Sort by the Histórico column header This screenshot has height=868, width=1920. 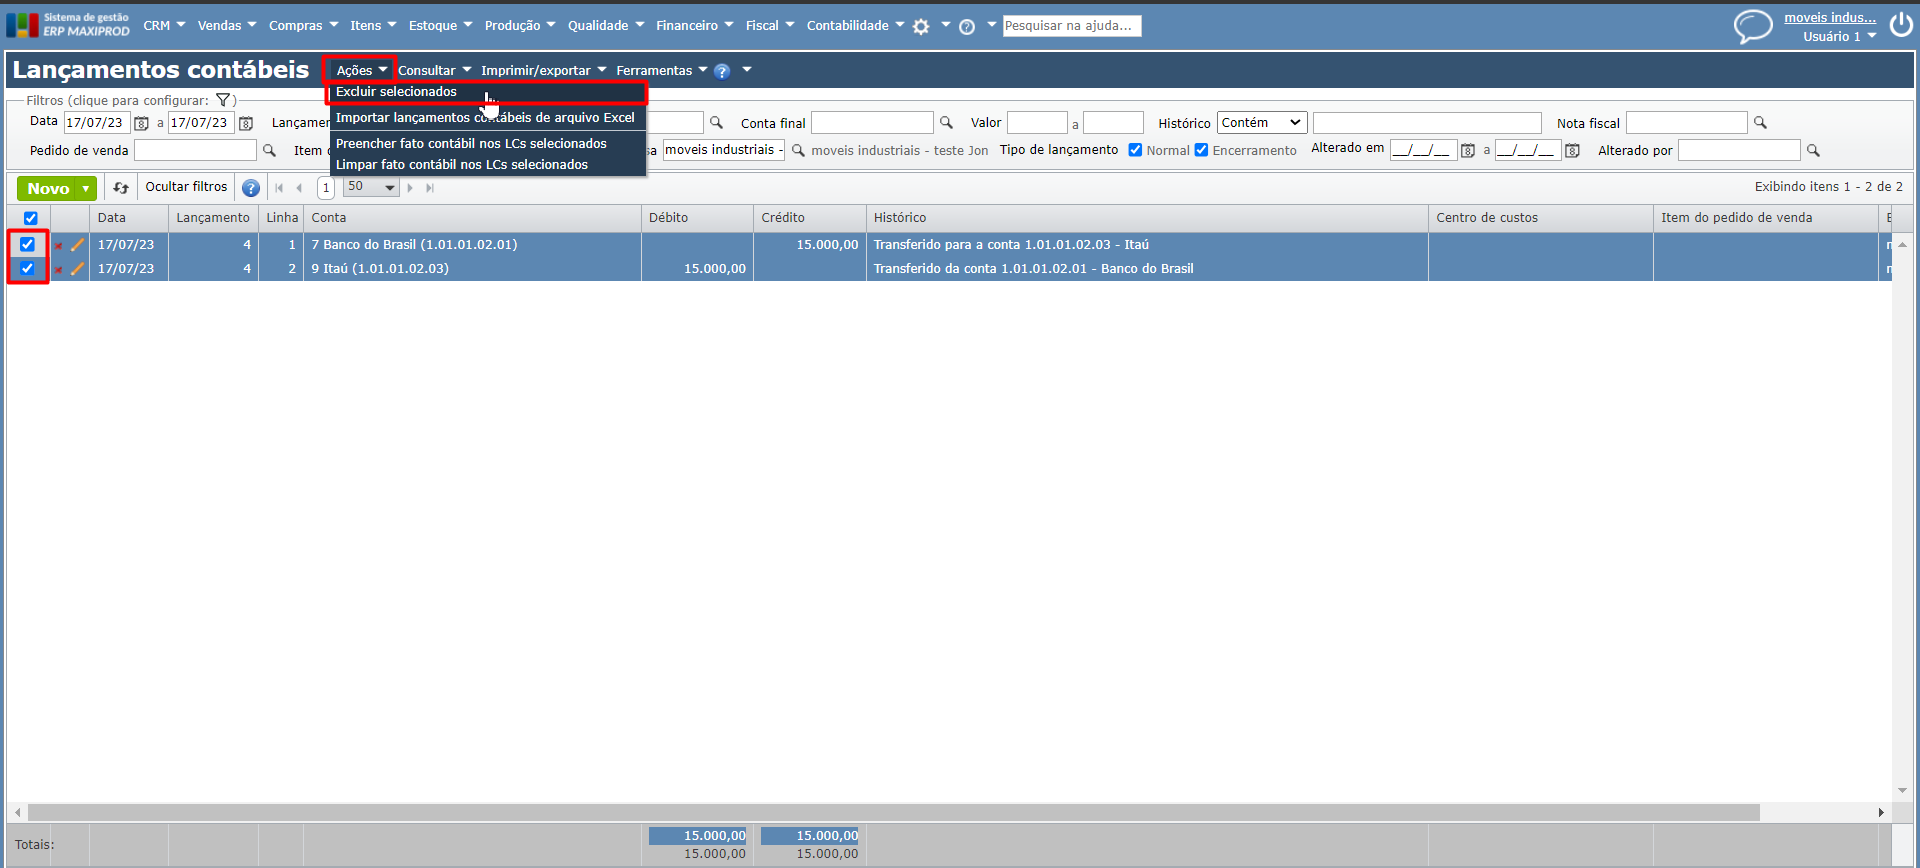coord(1147,218)
